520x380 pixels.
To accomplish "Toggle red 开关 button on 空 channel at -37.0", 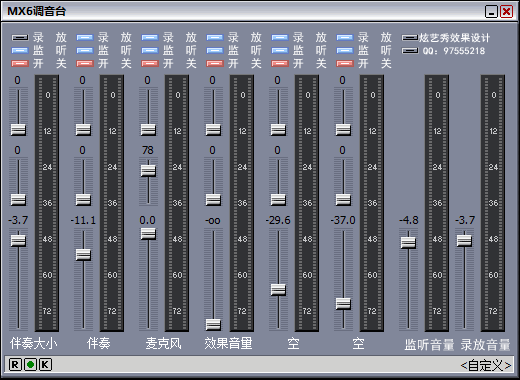I will click(345, 63).
